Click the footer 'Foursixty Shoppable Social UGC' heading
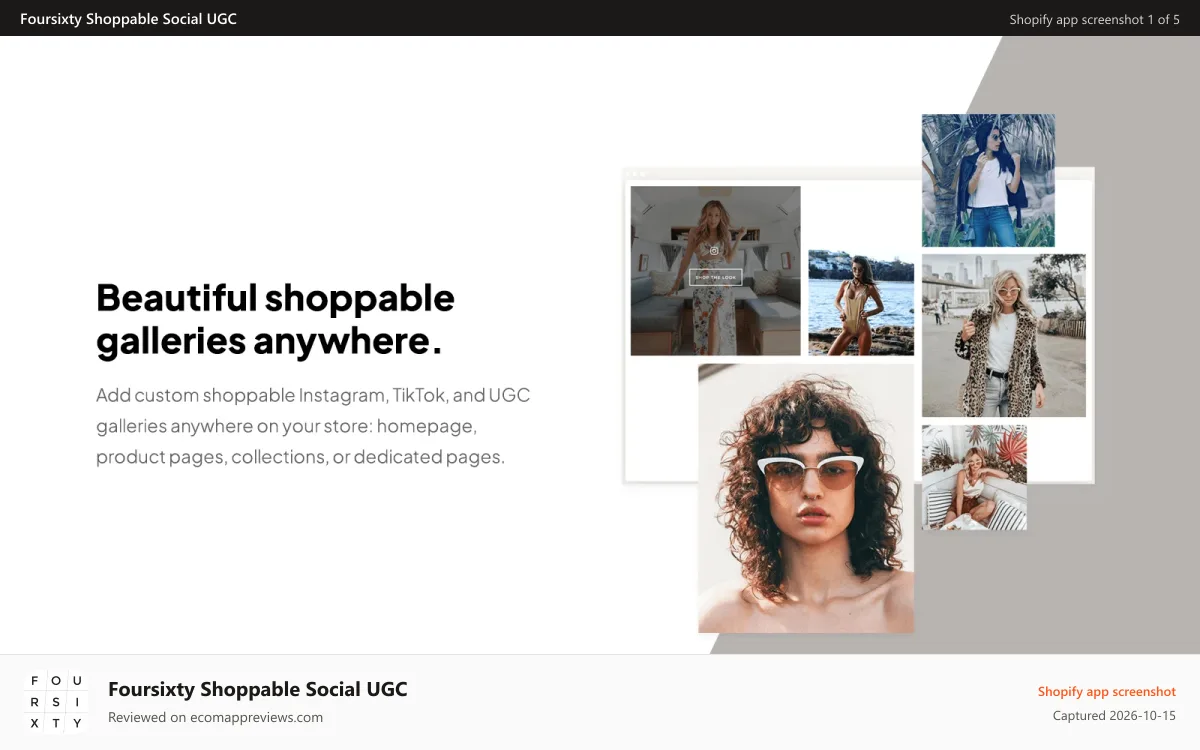The height and width of the screenshot is (750, 1200). click(258, 689)
